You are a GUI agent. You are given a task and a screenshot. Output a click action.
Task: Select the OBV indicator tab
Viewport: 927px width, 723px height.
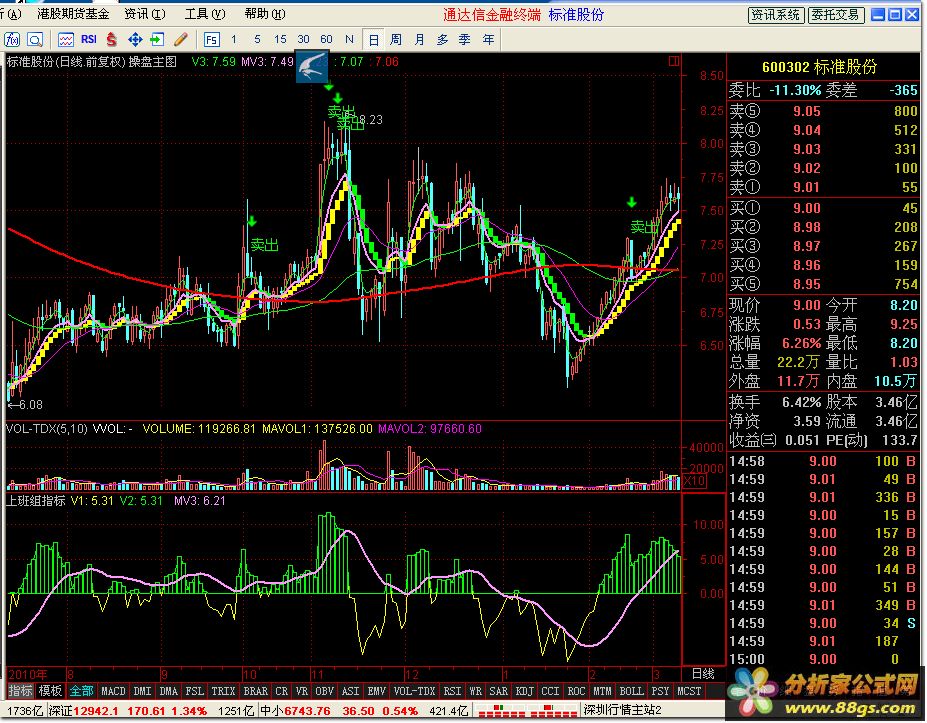point(324,690)
